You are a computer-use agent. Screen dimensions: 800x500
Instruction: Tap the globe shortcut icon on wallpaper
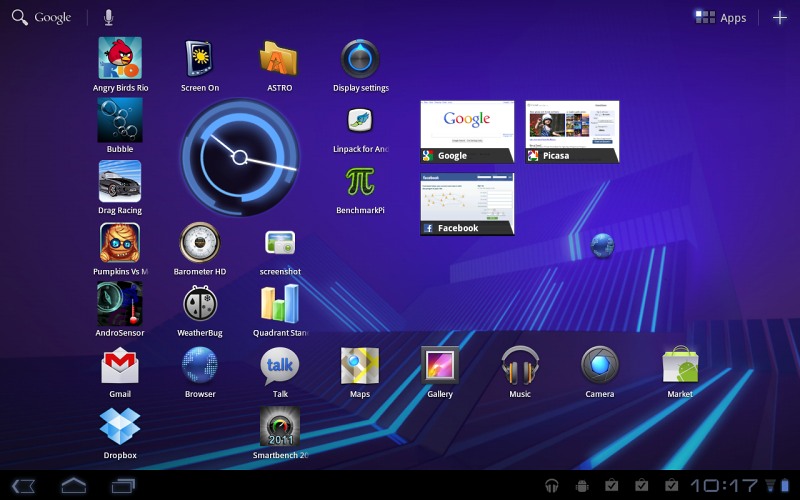[603, 245]
